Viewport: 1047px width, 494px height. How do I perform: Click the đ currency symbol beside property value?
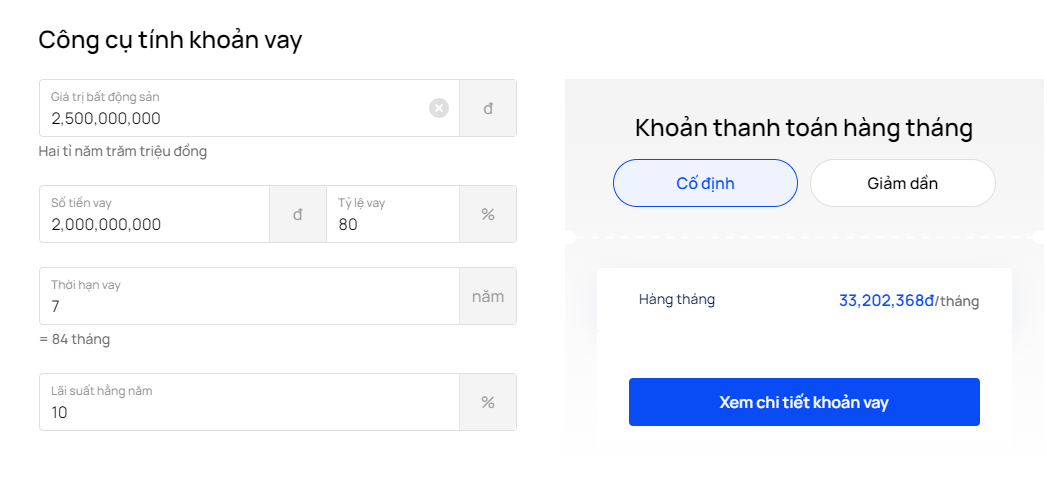tap(488, 108)
